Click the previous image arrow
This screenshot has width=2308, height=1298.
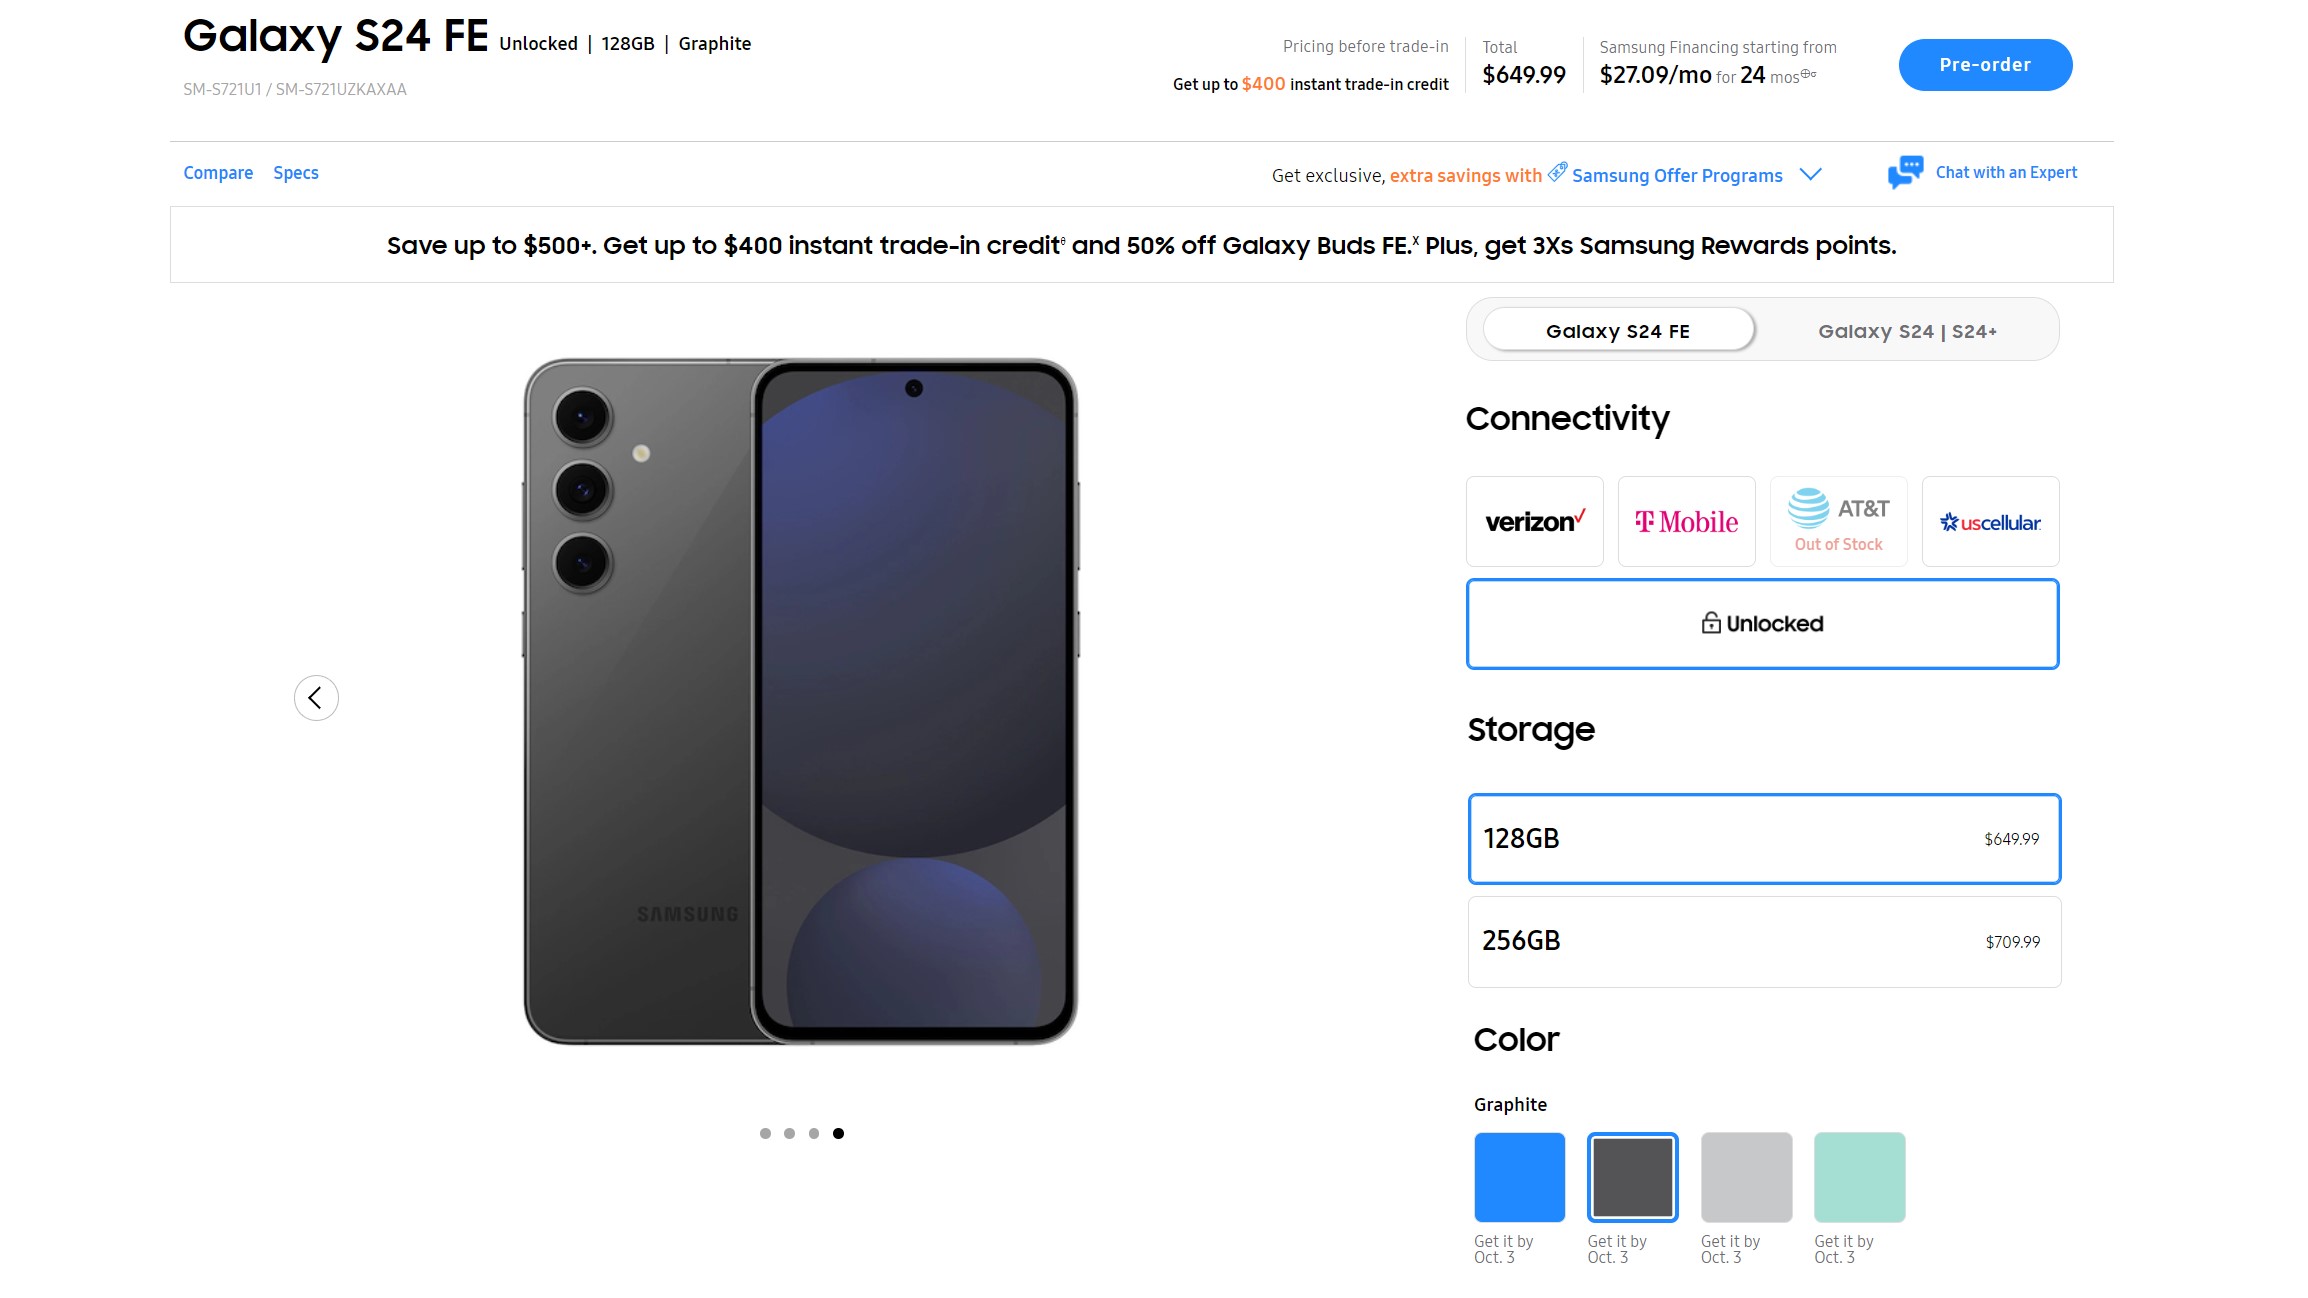click(315, 697)
